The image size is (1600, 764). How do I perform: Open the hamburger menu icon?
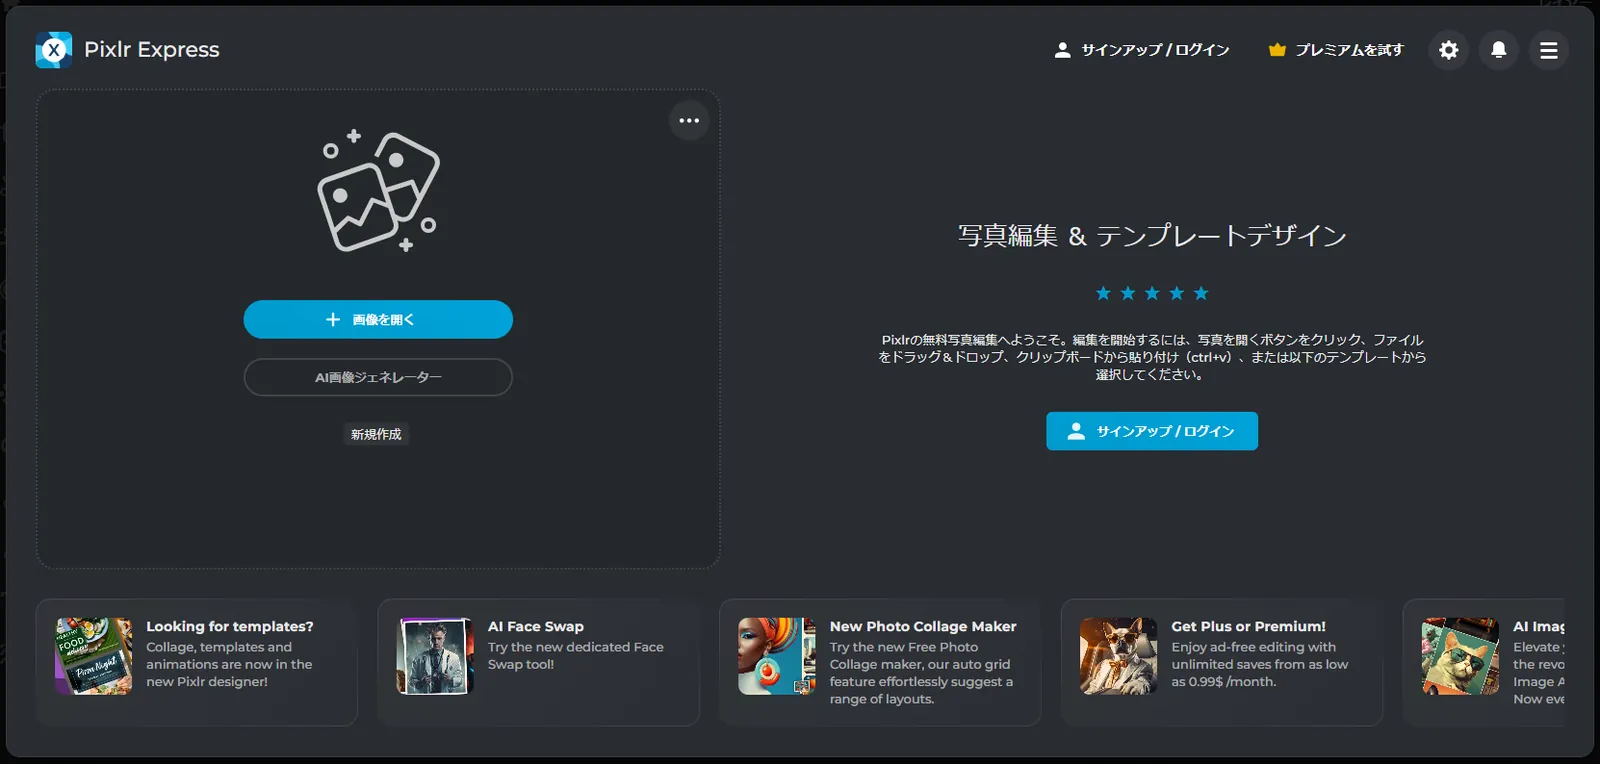pyautogui.click(x=1548, y=50)
